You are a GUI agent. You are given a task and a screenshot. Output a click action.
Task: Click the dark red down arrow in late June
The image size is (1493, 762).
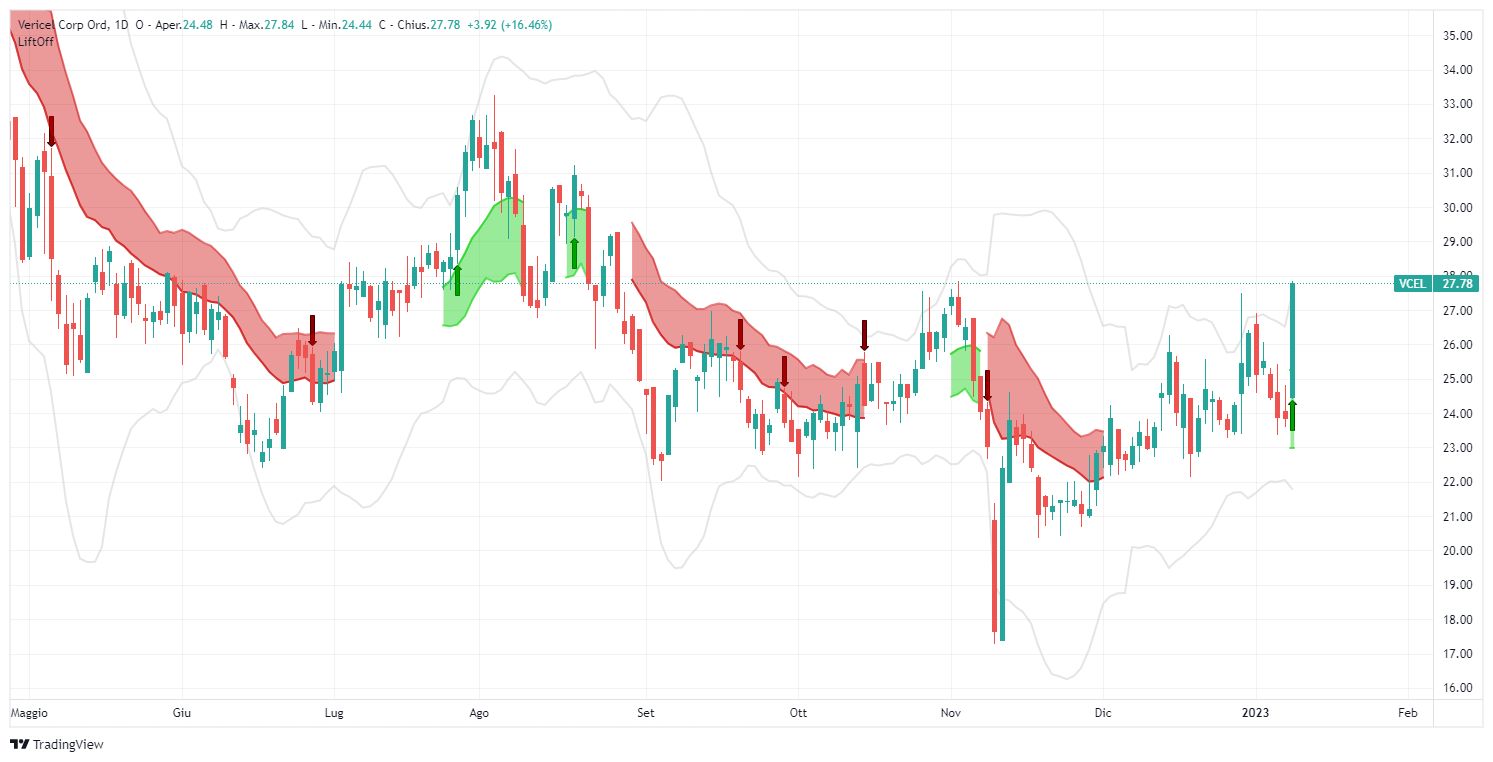pos(312,331)
